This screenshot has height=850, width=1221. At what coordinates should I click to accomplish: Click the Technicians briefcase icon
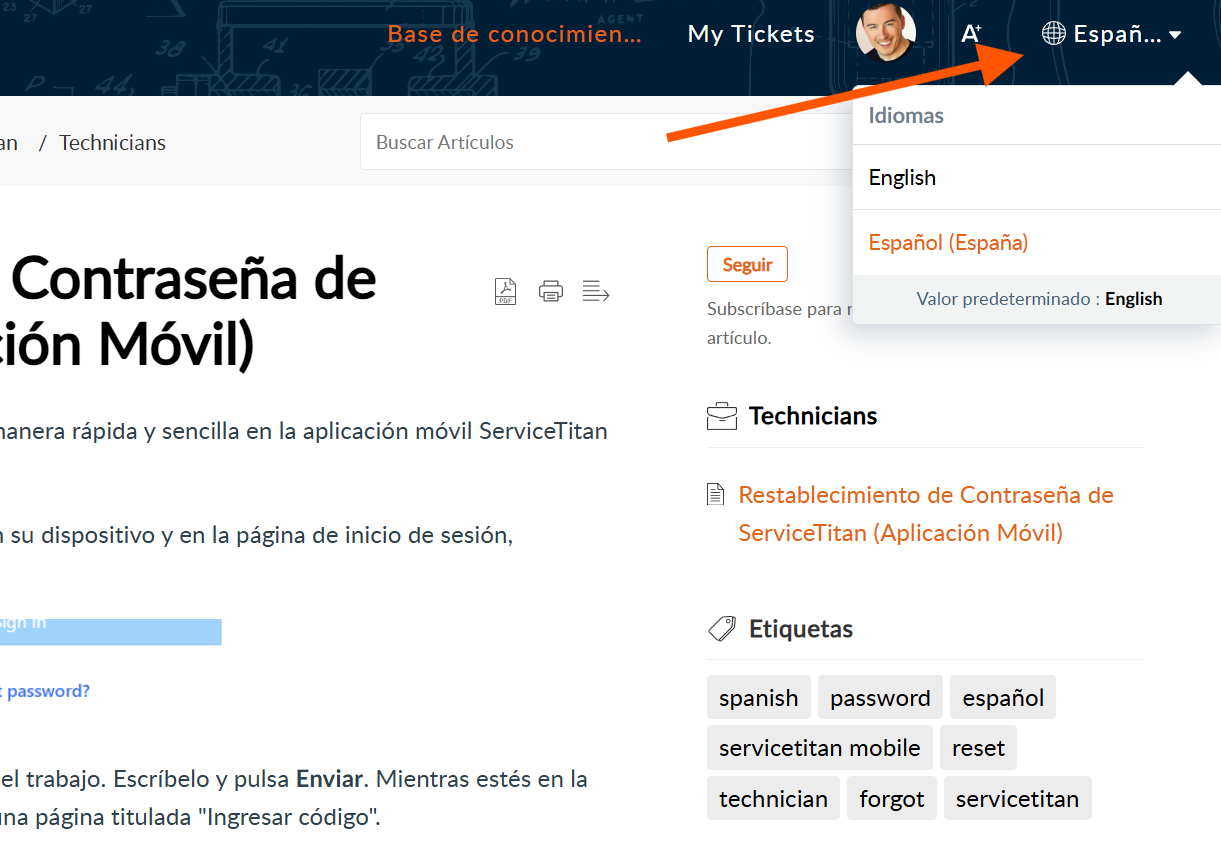(722, 416)
